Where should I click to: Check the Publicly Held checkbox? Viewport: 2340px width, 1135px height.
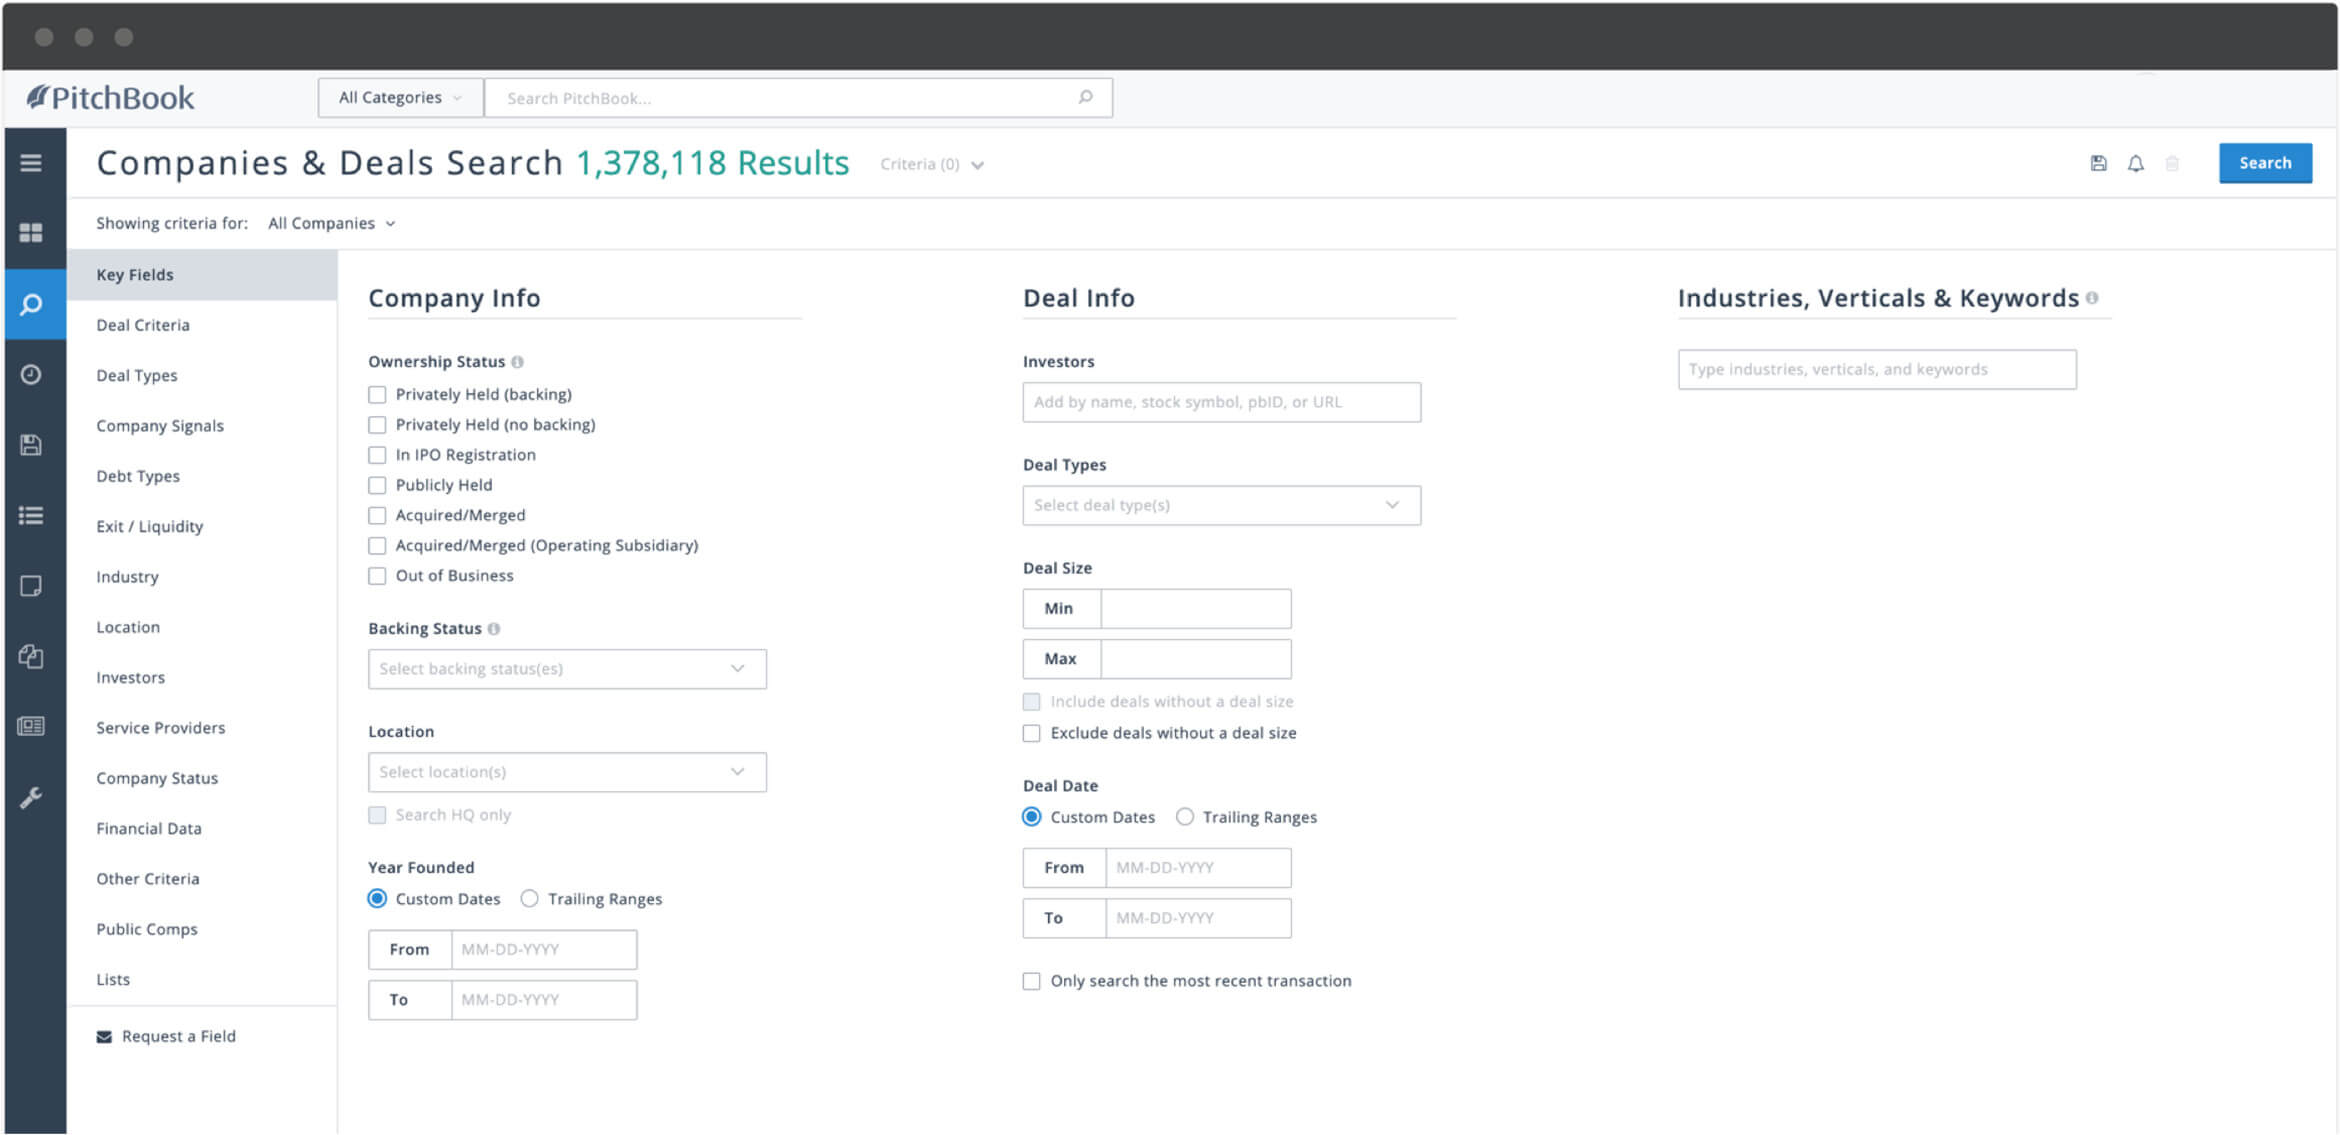click(377, 486)
